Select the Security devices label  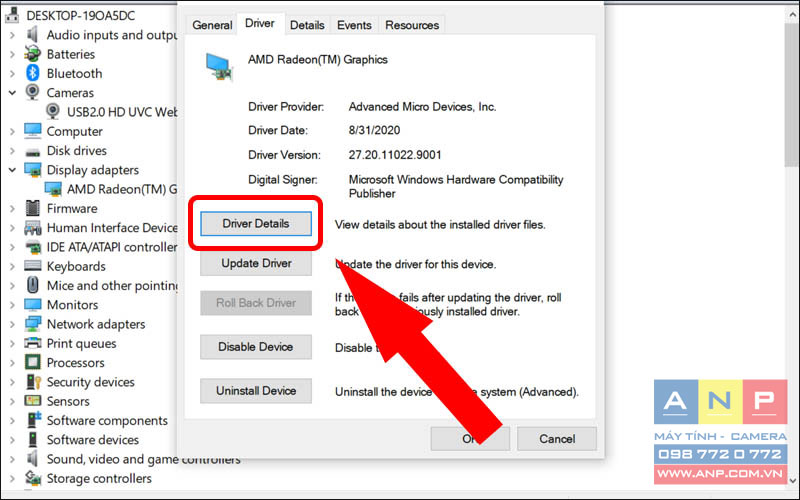(90, 382)
